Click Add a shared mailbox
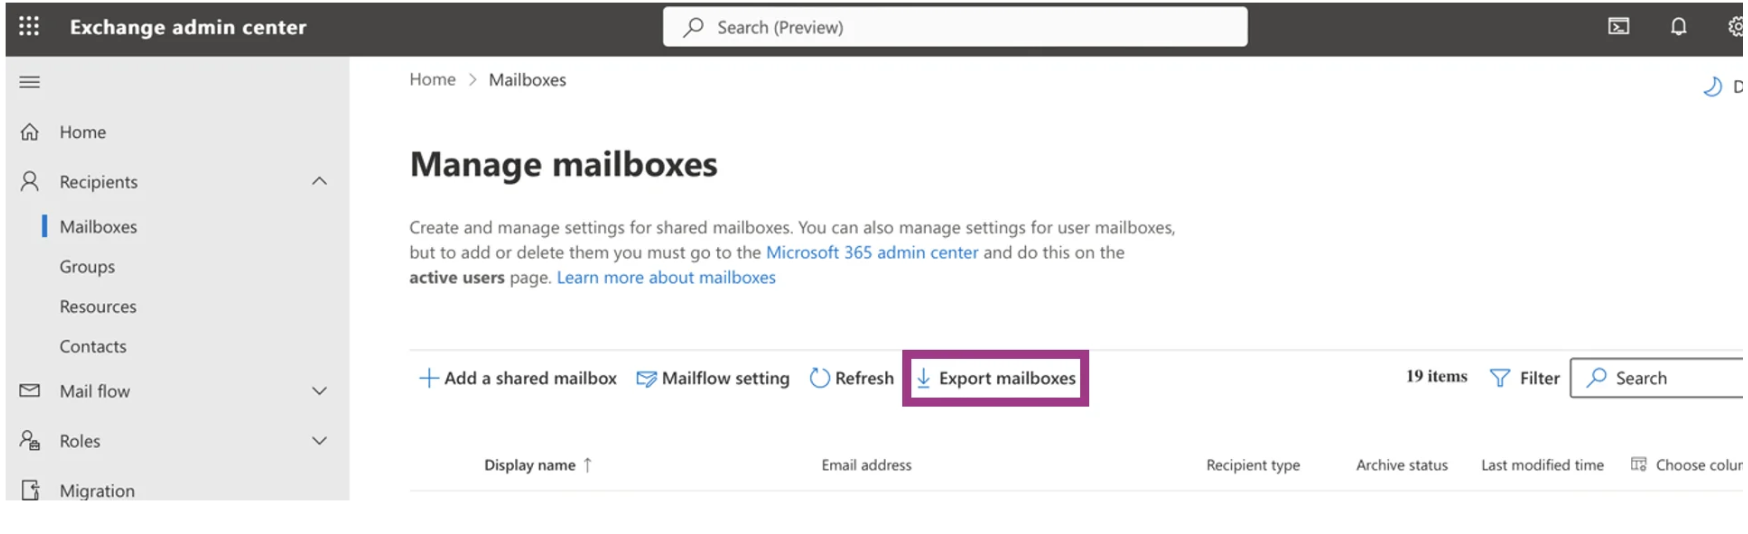Viewport: 1748px width, 534px height. (x=517, y=378)
